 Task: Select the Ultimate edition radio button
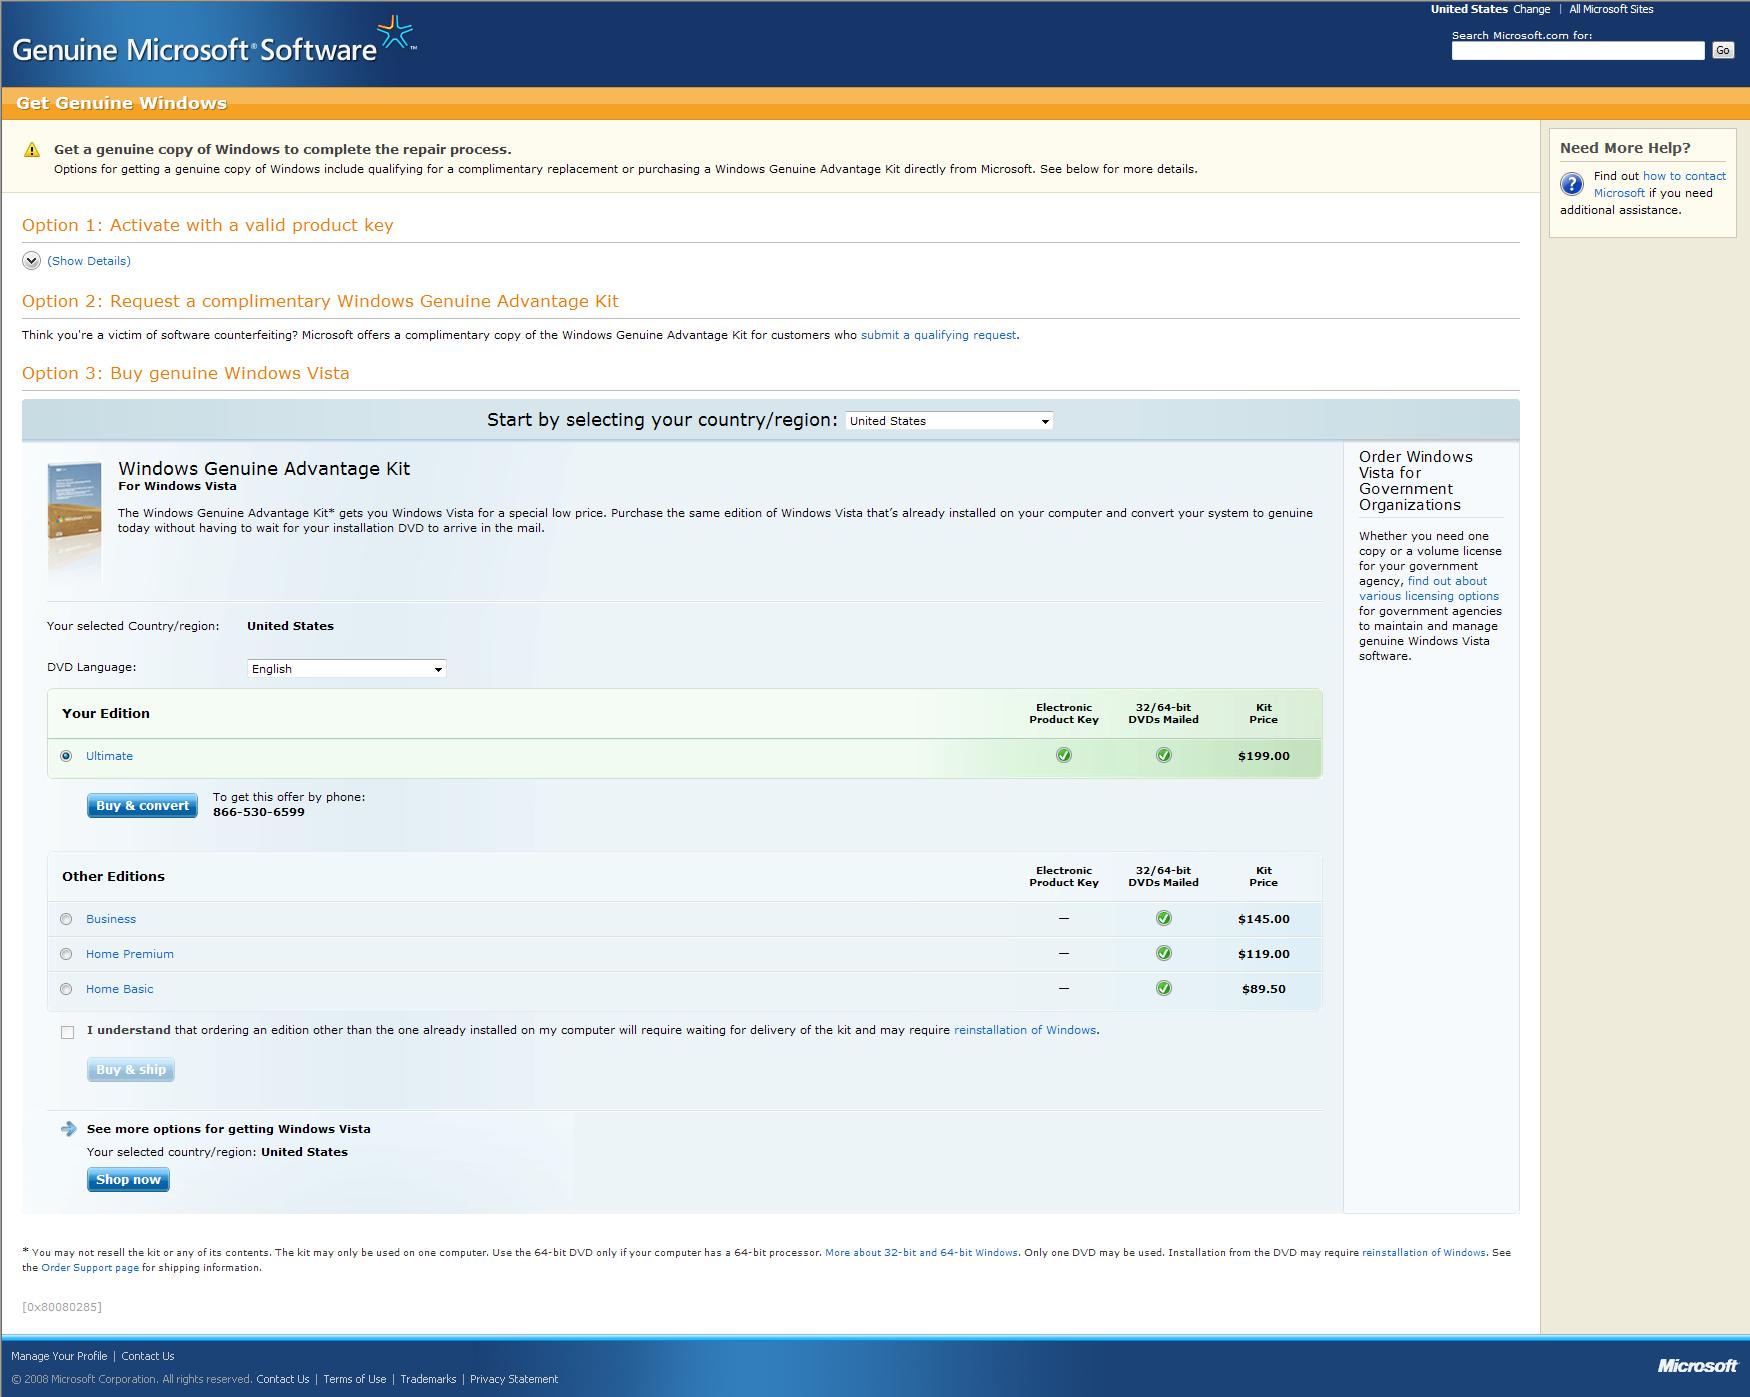[66, 756]
